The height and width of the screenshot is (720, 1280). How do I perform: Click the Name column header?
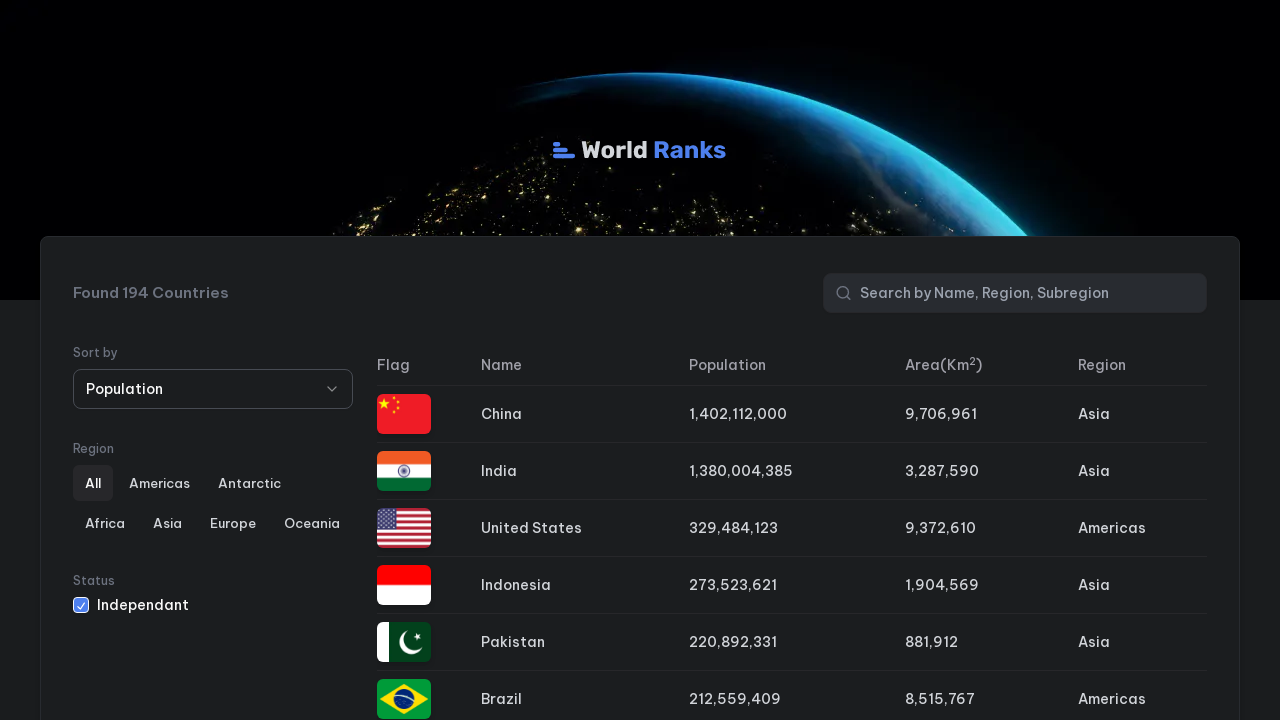pos(501,365)
